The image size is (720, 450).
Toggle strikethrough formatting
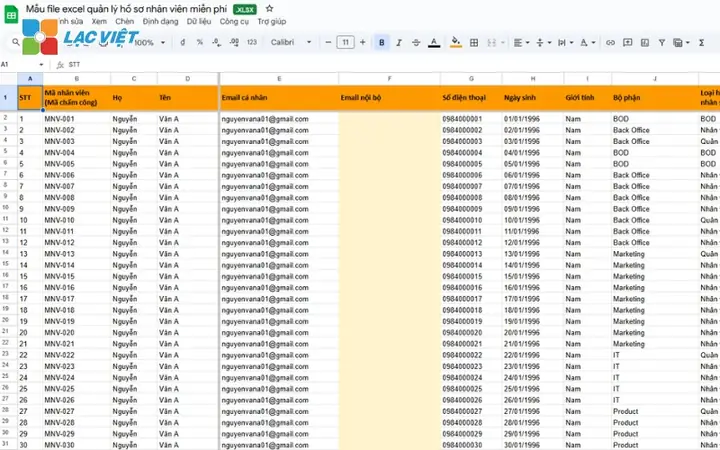(416, 42)
